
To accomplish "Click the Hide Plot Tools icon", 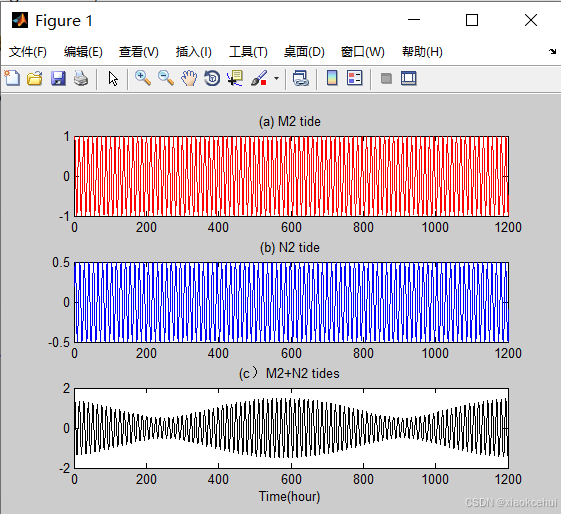I will point(386,78).
